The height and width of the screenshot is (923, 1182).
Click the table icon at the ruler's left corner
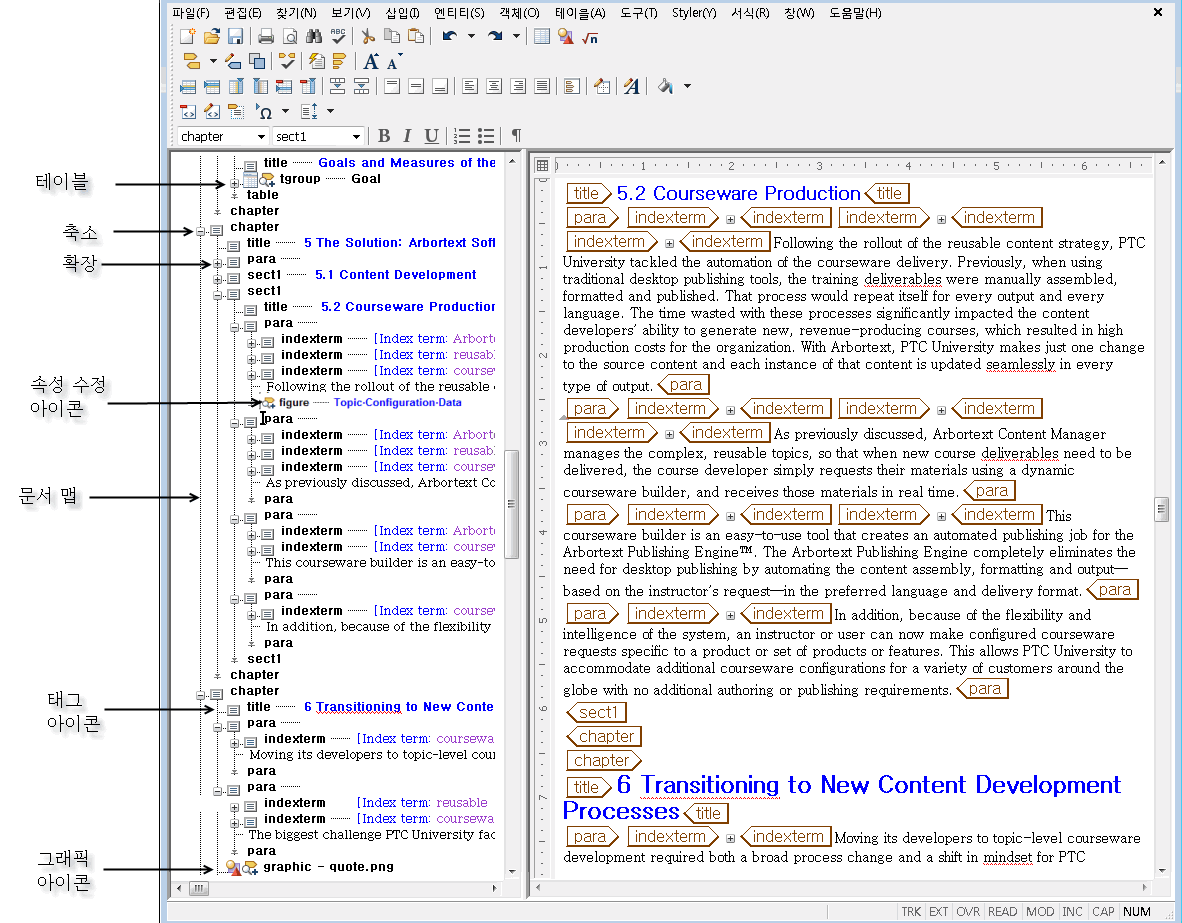click(542, 165)
